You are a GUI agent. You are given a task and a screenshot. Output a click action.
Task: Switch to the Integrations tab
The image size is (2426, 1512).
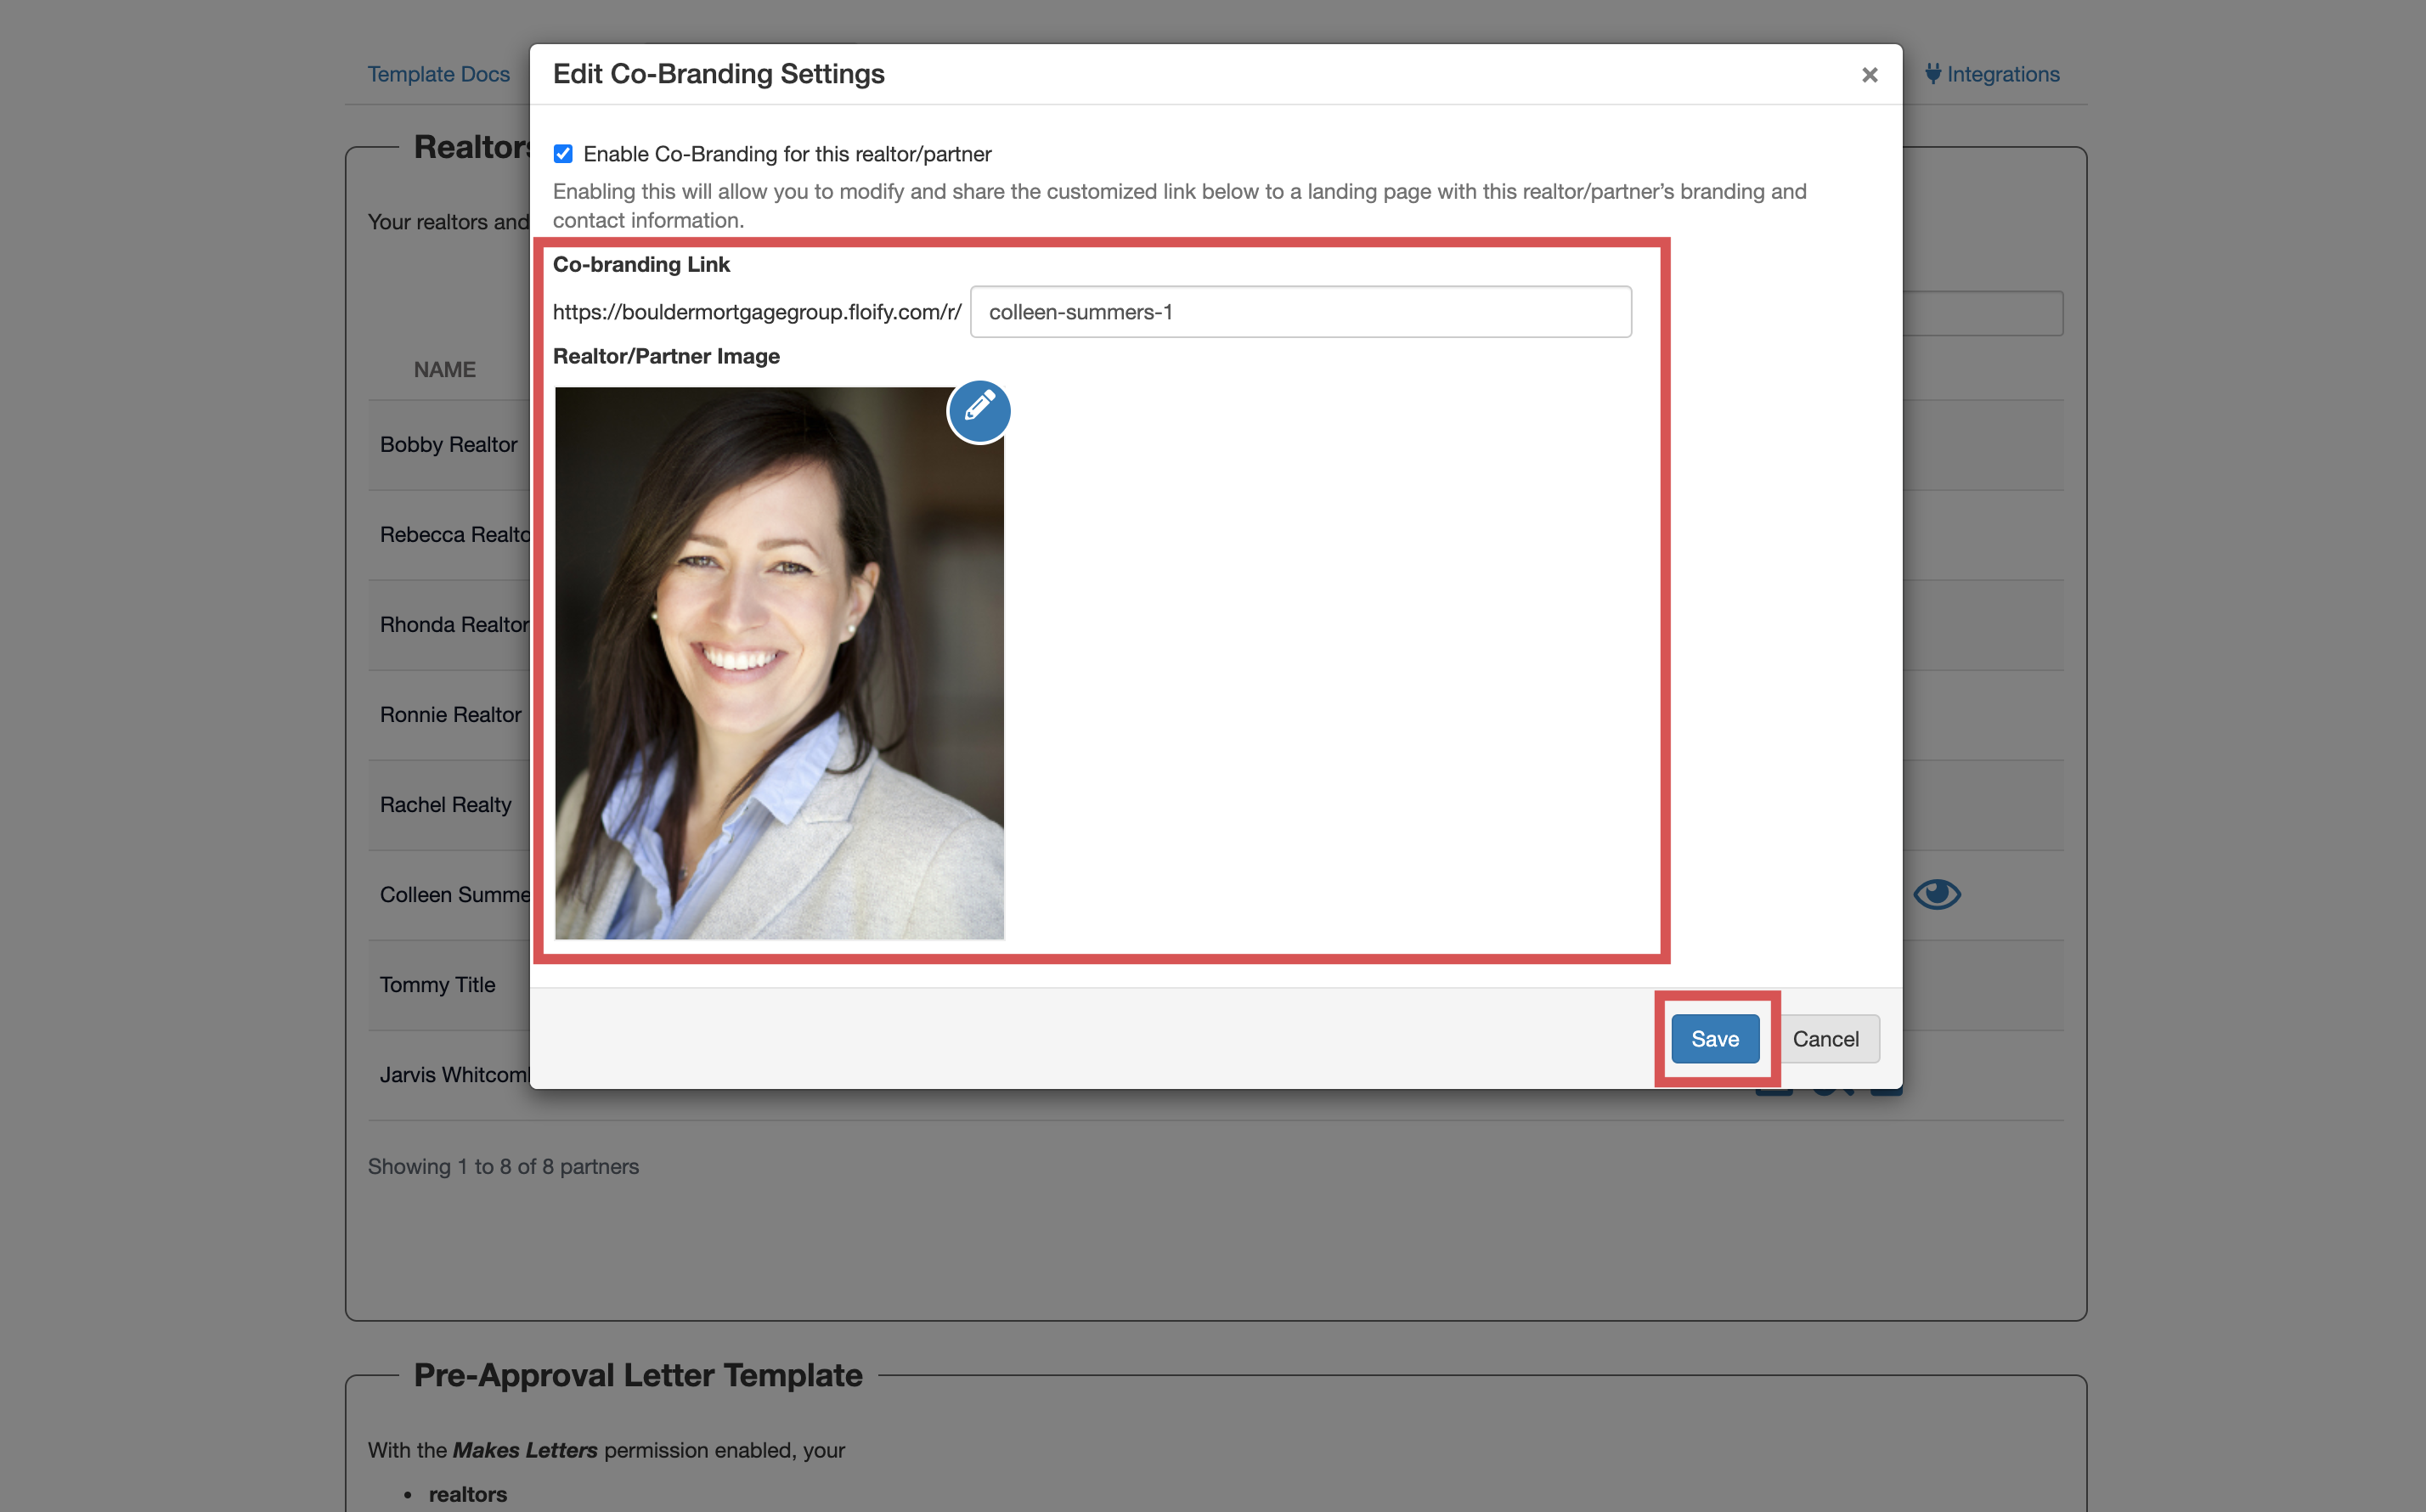coord(2002,74)
